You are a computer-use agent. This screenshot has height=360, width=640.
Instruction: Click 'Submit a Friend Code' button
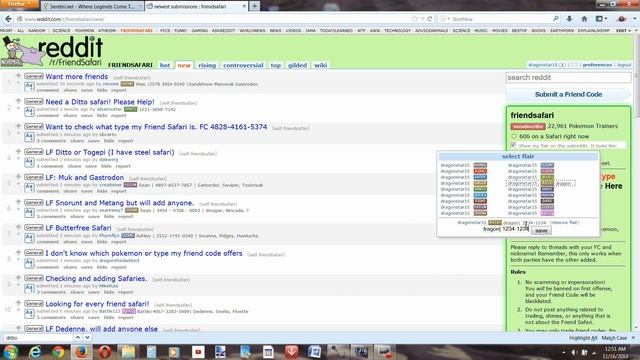click(568, 94)
